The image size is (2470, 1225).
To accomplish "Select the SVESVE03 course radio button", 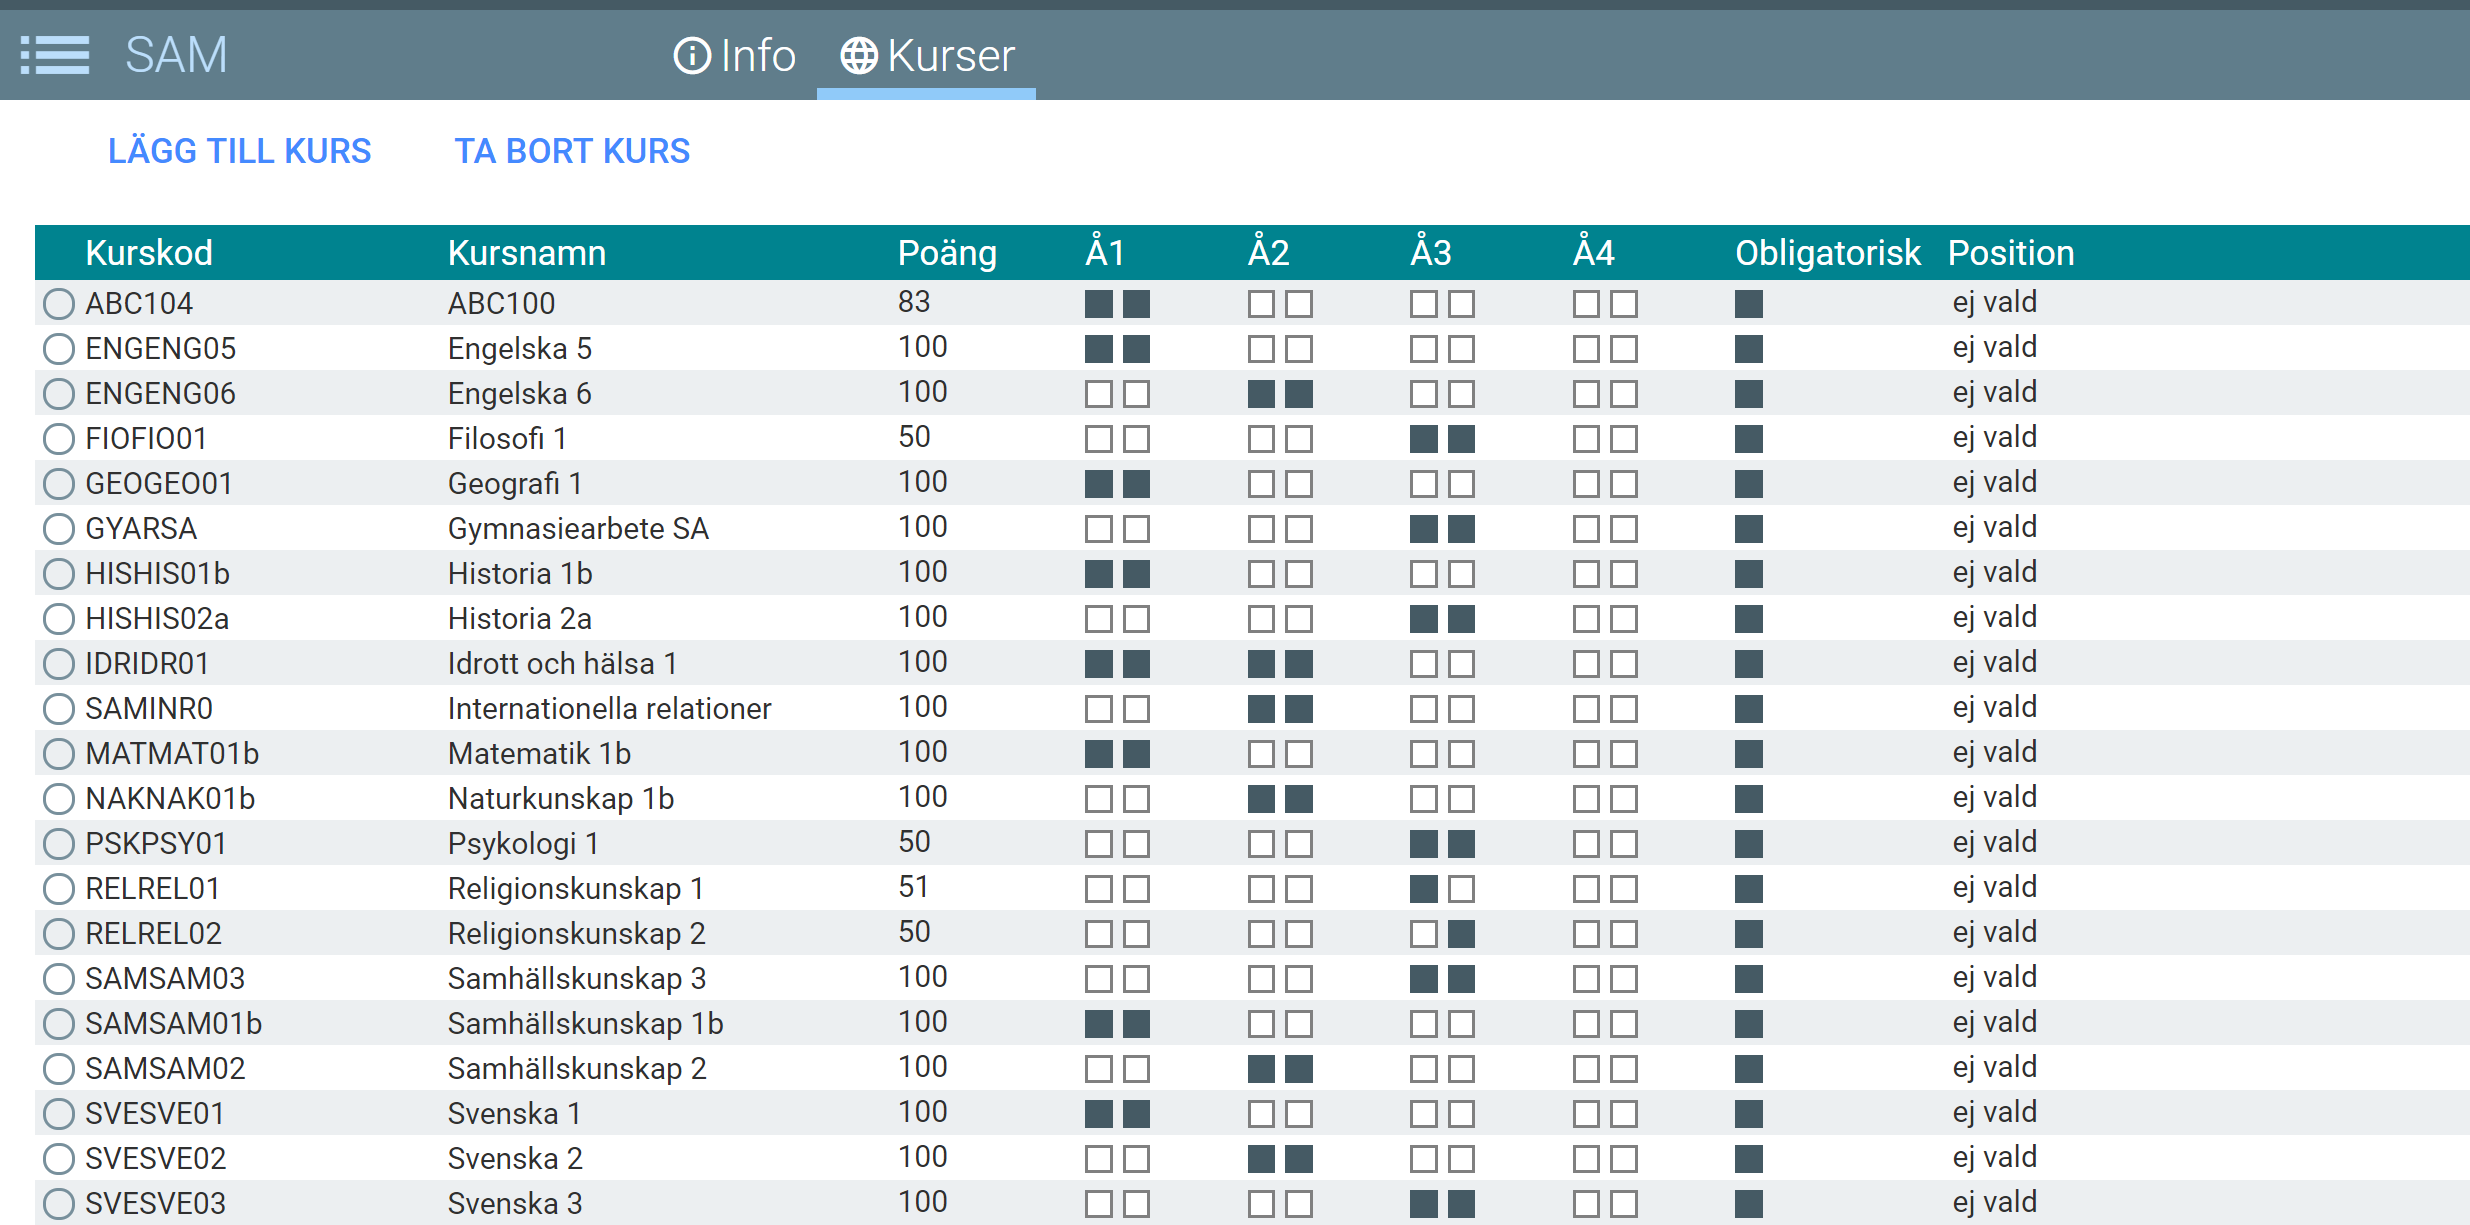I will 59,1203.
